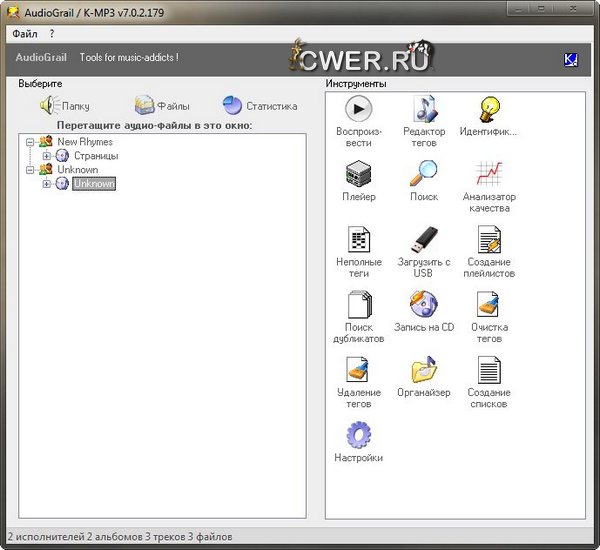Open Настройки gear settings

pyautogui.click(x=358, y=435)
